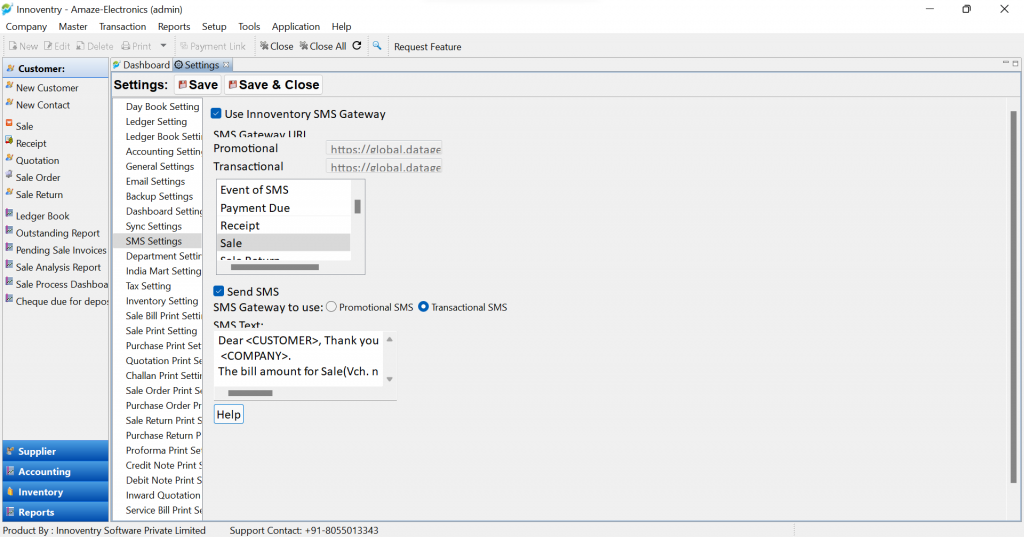
Task: Click the New Customer icon in sidebar
Action: pos(9,86)
